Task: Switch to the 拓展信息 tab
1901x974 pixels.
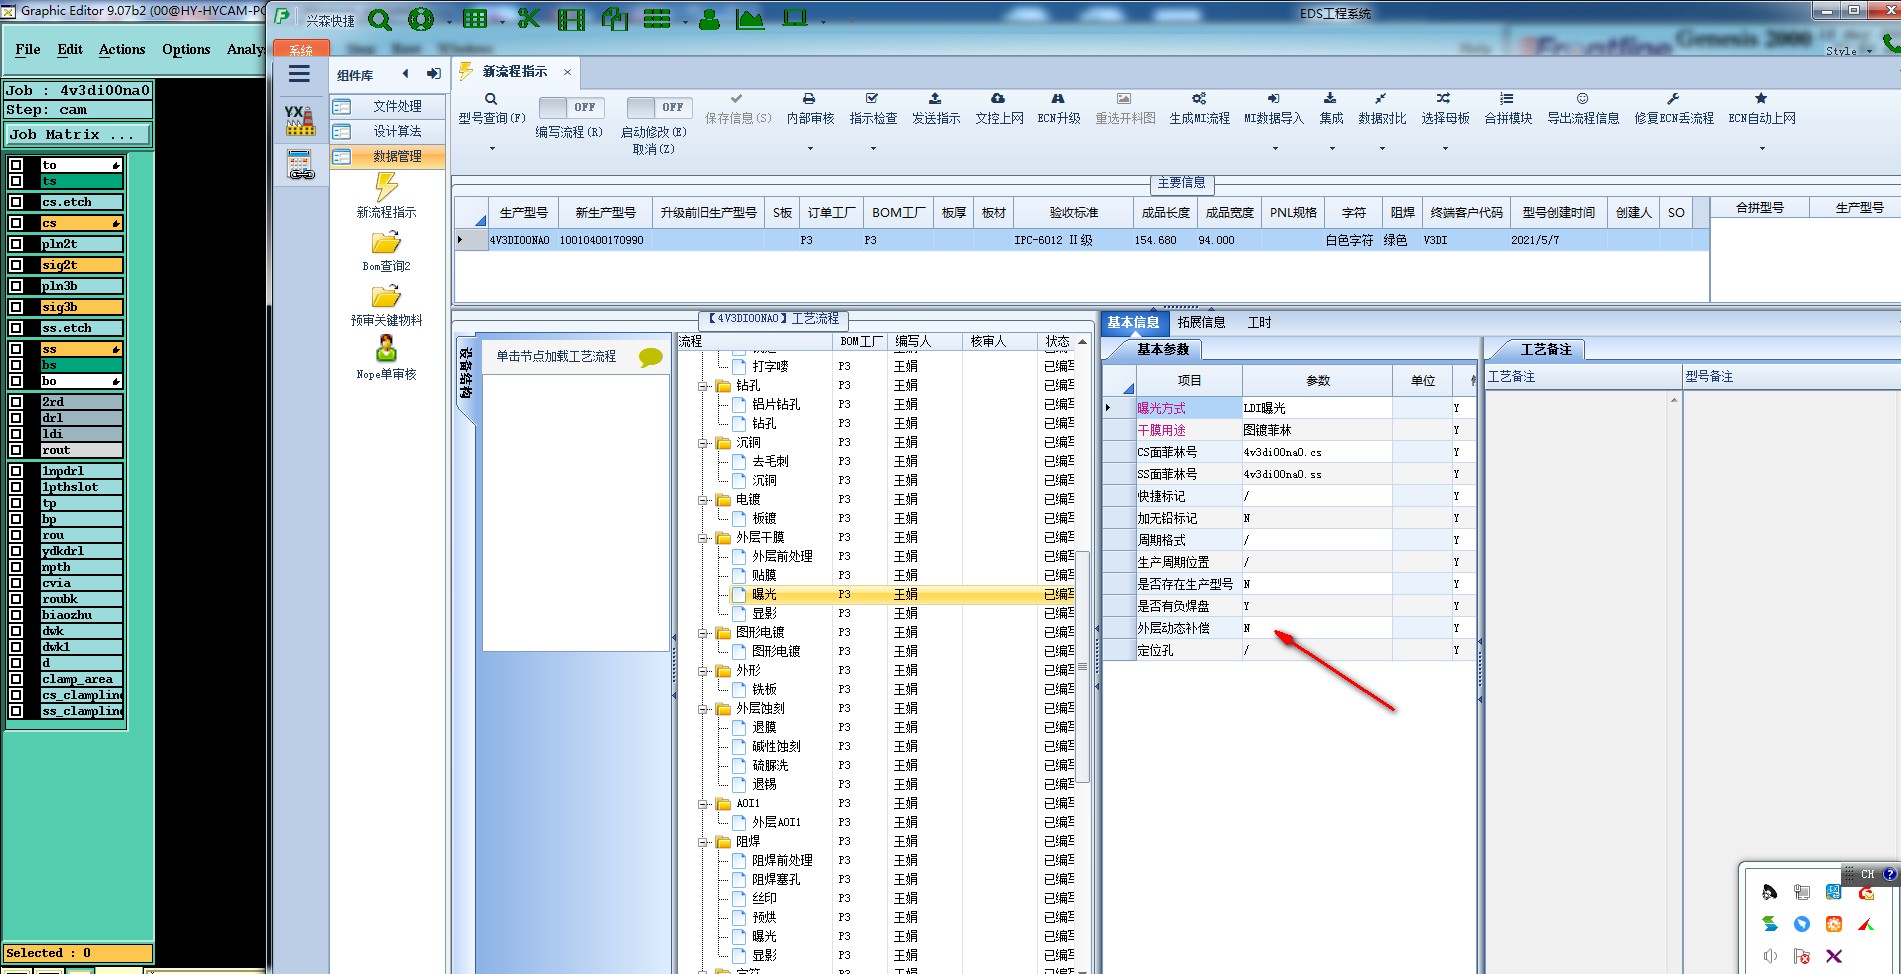Action: 1201,322
